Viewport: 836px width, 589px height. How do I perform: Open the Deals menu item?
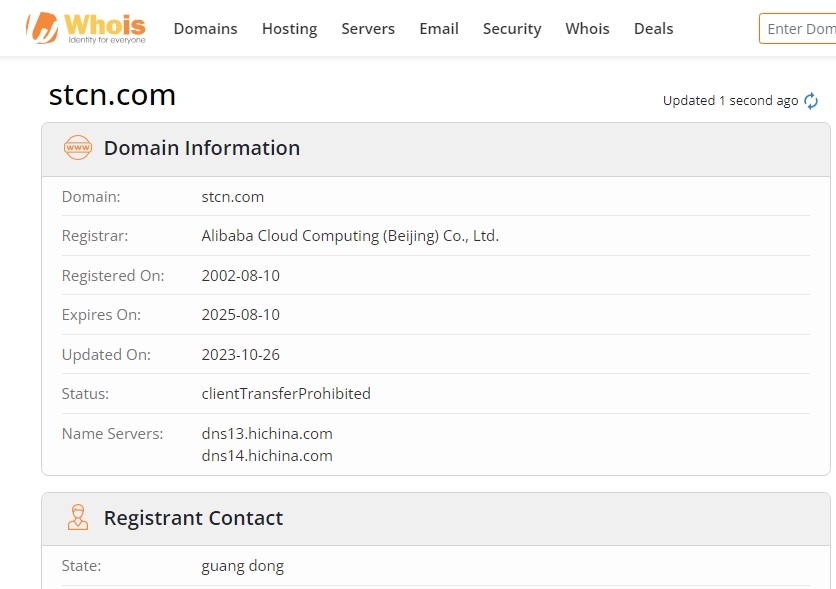click(653, 29)
